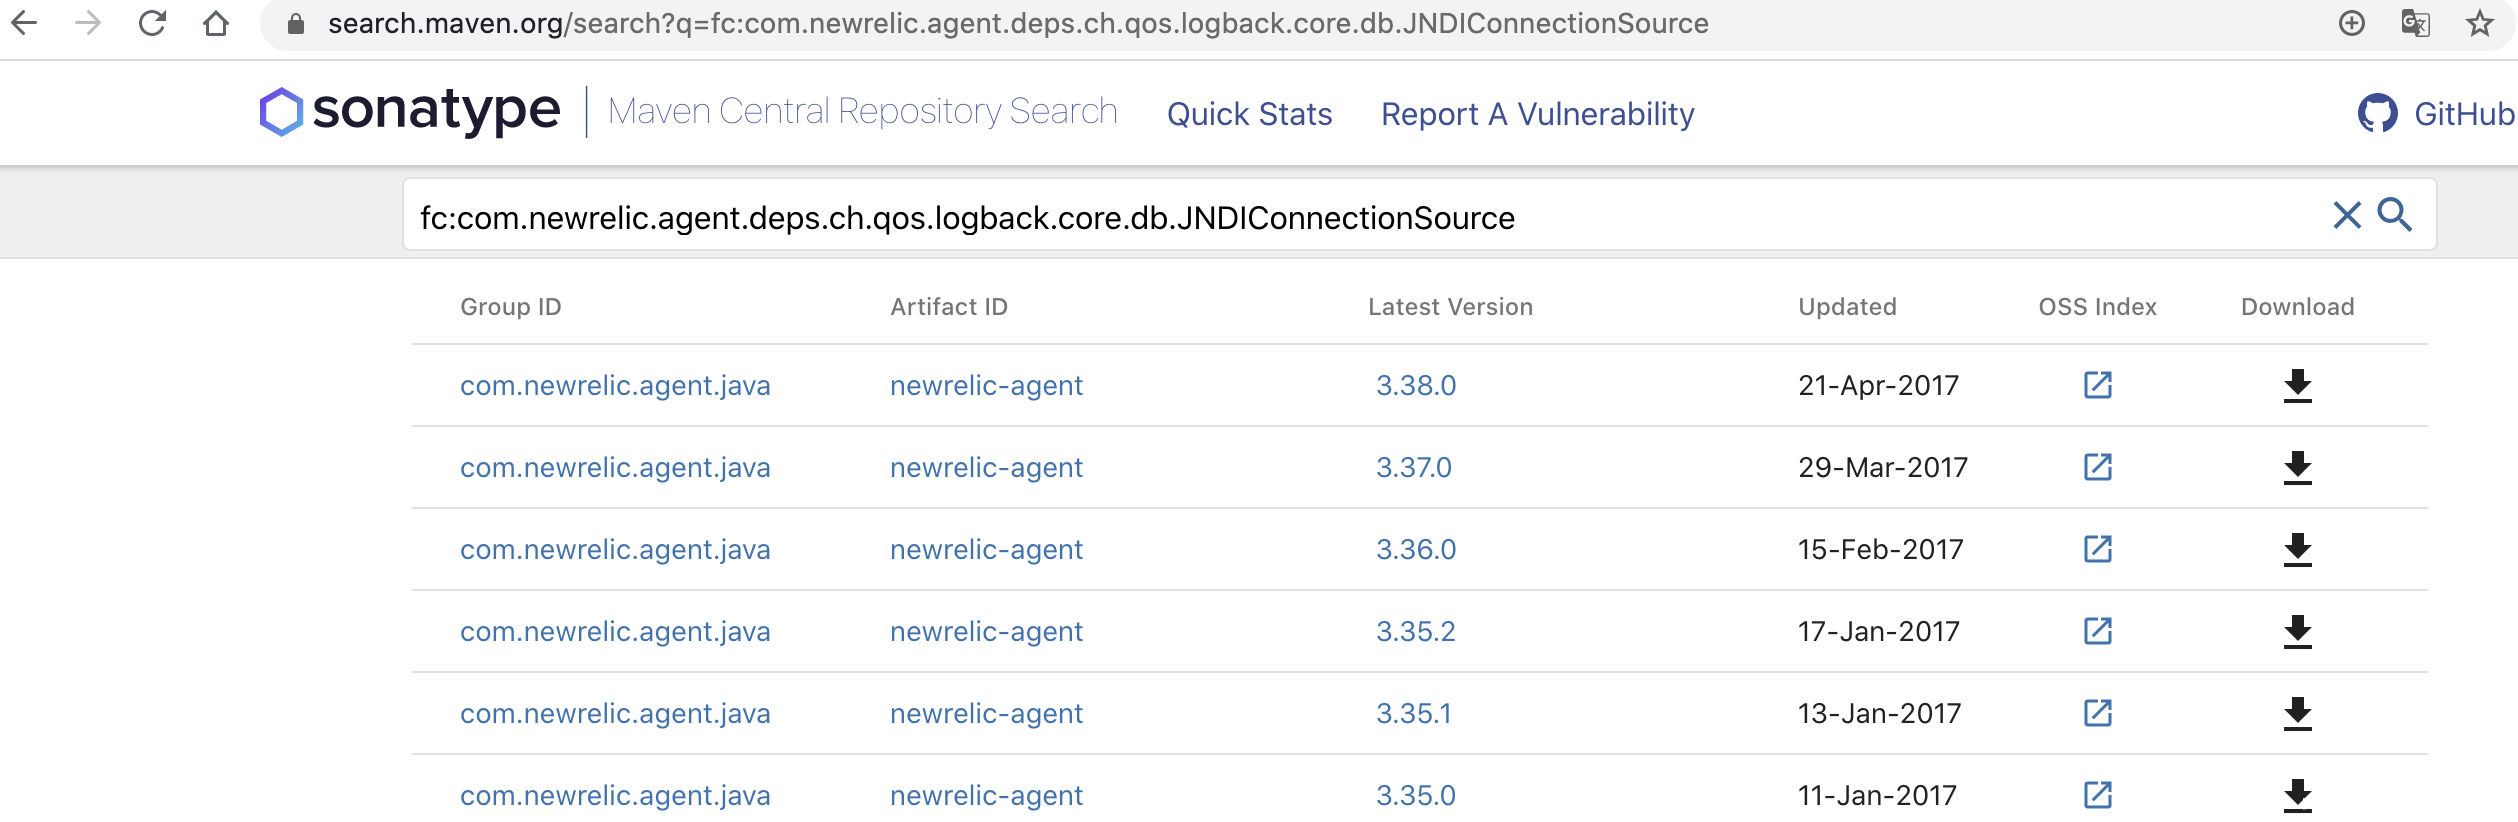Go to browser home page

[x=216, y=23]
